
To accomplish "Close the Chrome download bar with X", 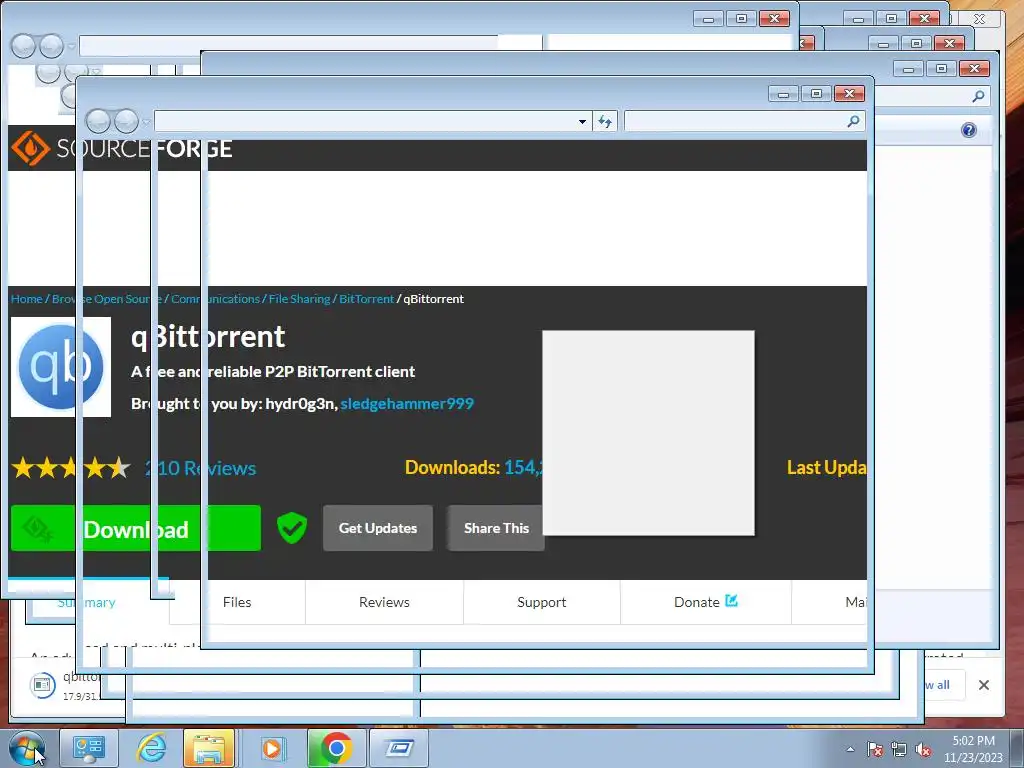I will pyautogui.click(x=984, y=684).
